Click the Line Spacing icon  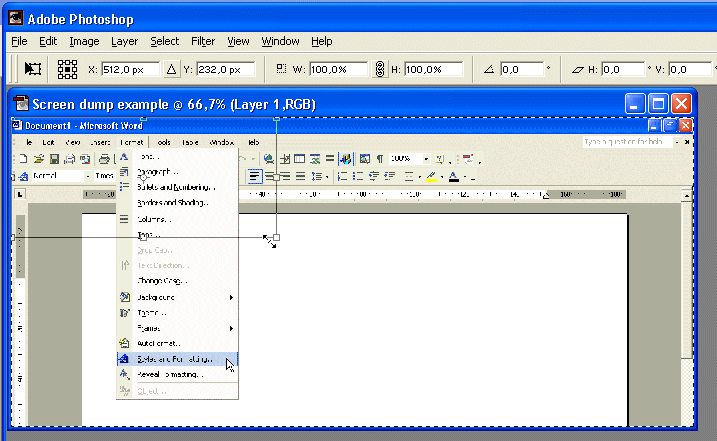(316, 176)
